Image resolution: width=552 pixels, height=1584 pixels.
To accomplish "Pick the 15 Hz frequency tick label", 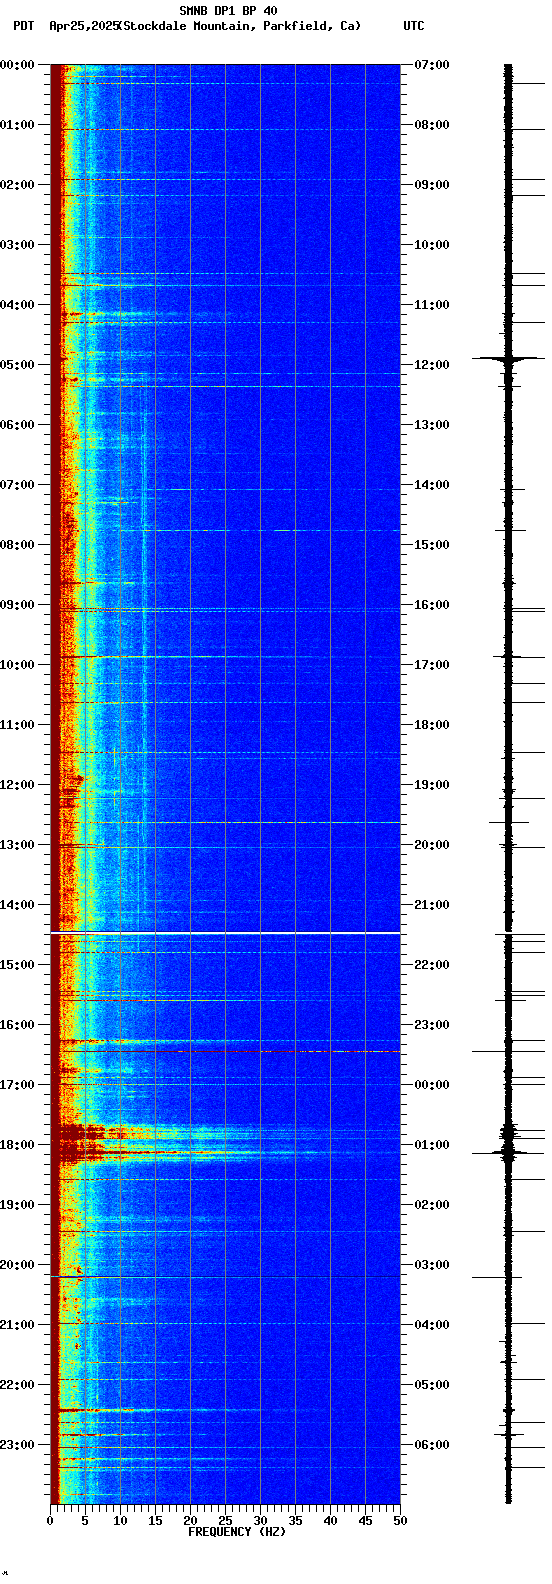I will tap(155, 1521).
